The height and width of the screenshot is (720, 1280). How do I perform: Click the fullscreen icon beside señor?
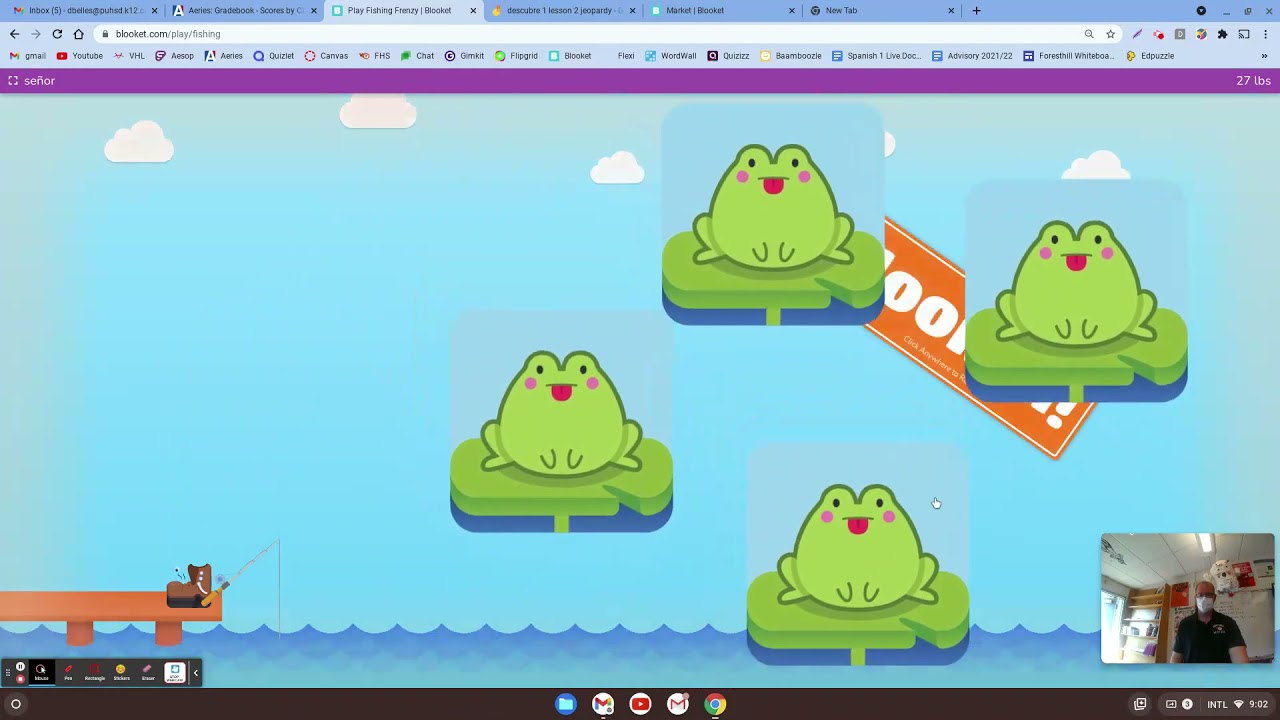click(x=13, y=80)
